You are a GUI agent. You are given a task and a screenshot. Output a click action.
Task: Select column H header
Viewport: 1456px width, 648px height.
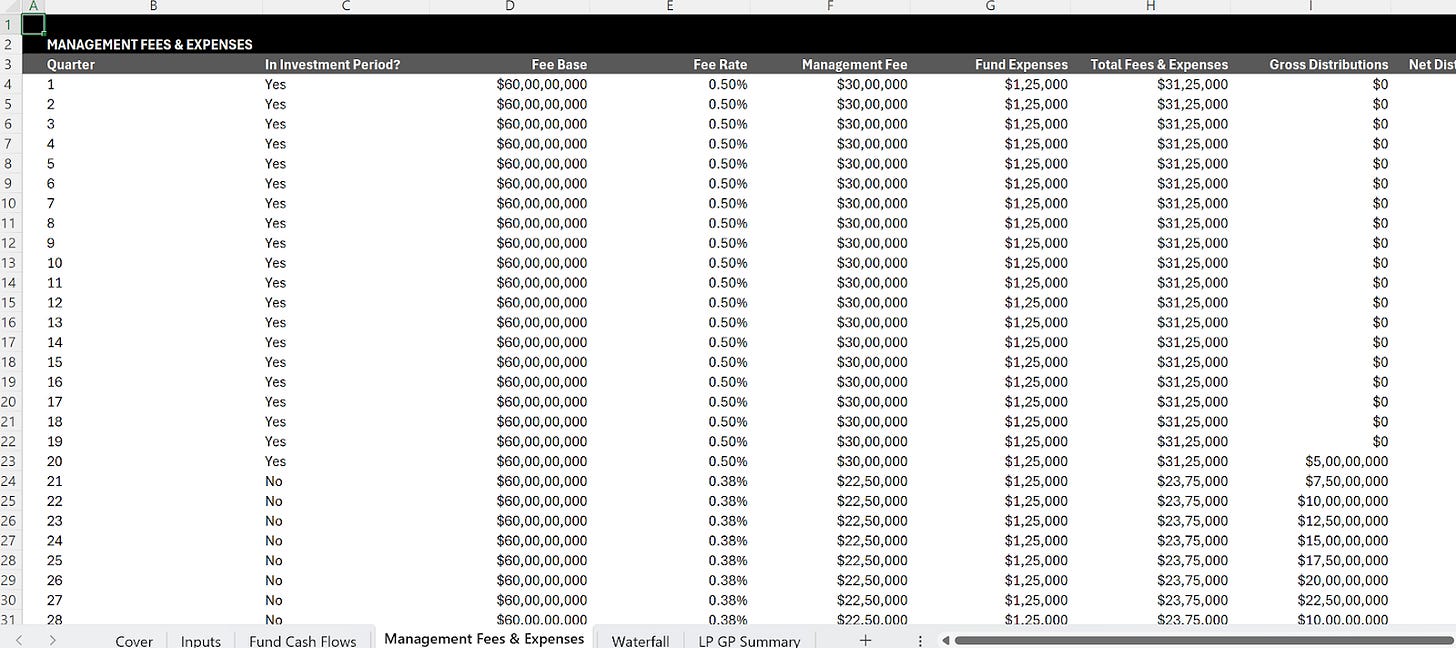1150,6
